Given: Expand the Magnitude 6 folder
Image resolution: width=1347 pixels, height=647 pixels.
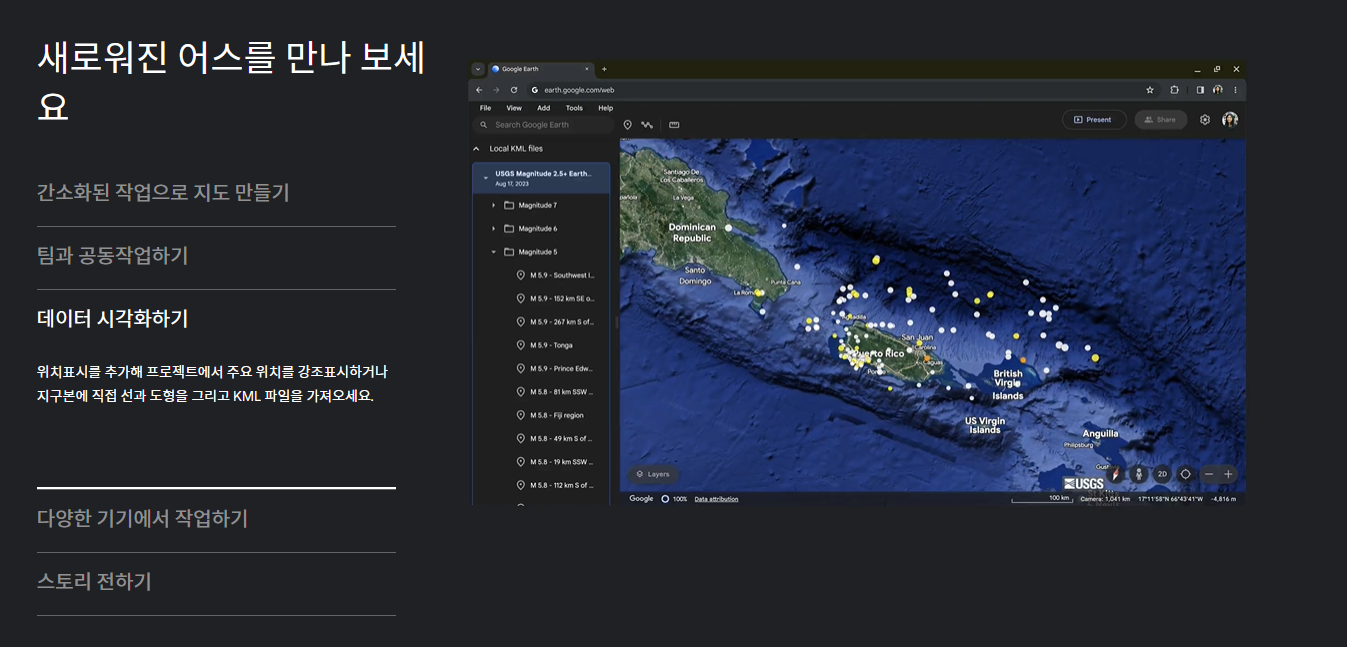Looking at the screenshot, I should tap(494, 229).
